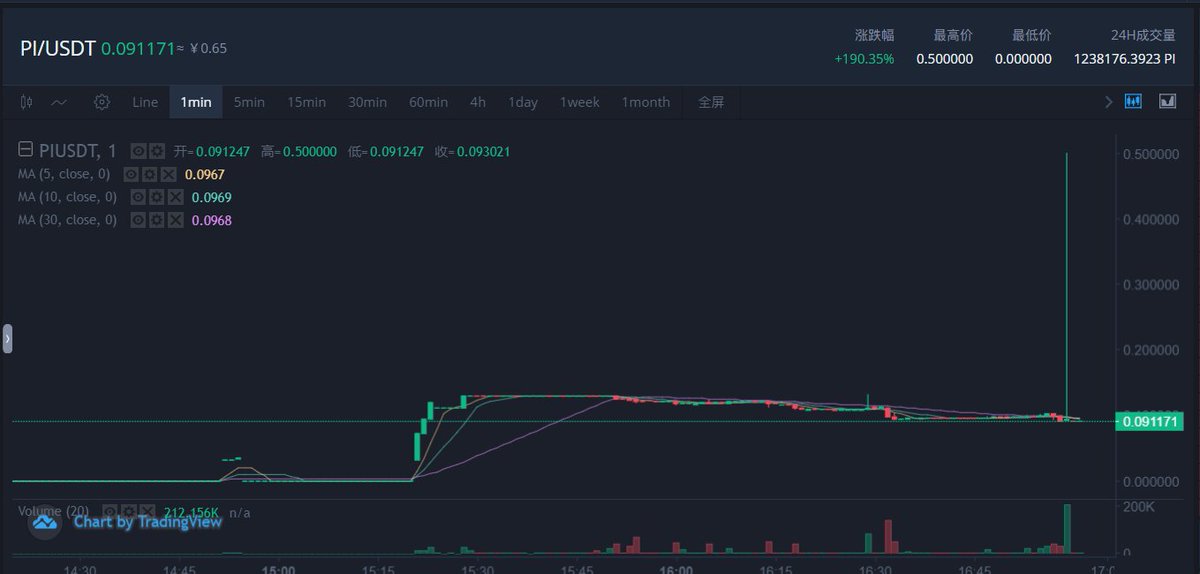This screenshot has width=1200, height=574.
Task: Select the 1min interval tab
Action: (196, 102)
